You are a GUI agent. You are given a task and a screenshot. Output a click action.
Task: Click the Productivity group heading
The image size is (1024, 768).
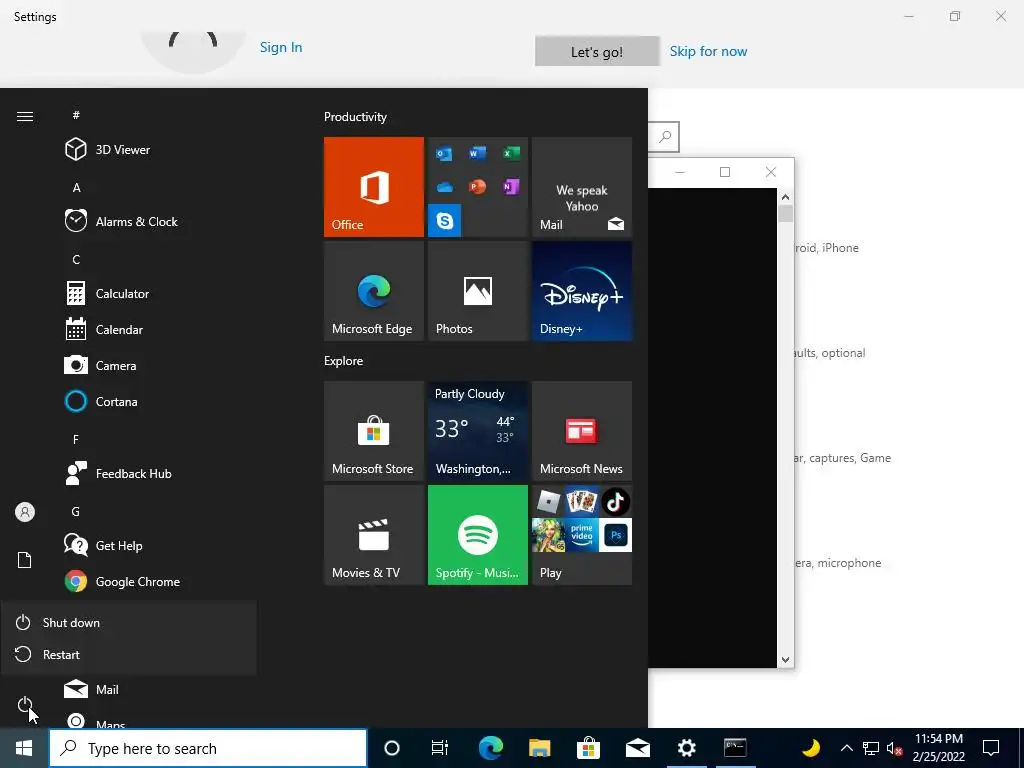point(355,117)
